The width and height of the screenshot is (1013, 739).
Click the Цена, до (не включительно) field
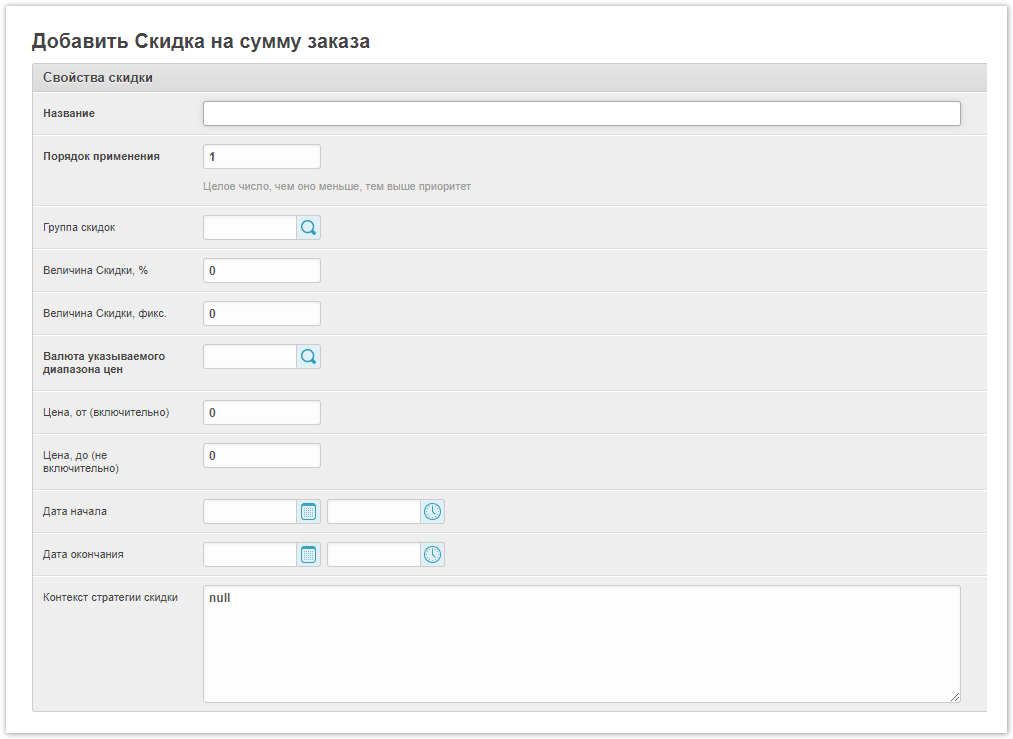(x=261, y=456)
